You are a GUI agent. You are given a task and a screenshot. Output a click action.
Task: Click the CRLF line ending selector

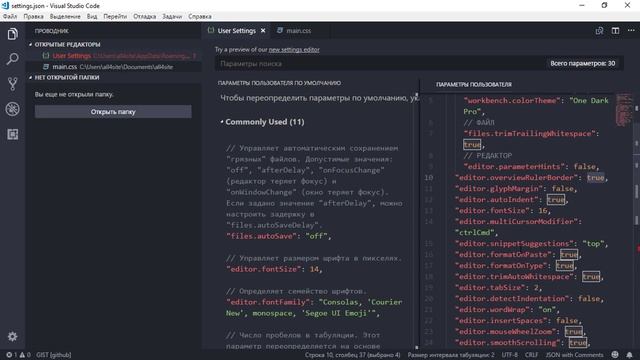click(531, 355)
